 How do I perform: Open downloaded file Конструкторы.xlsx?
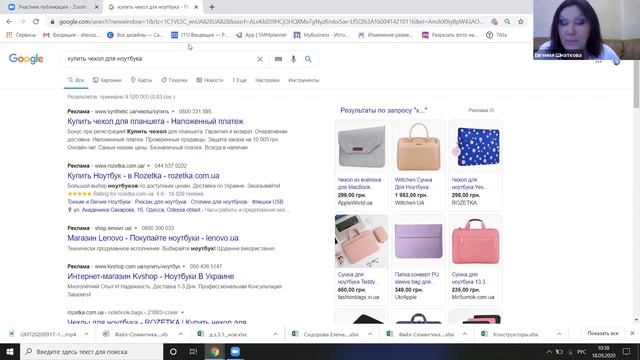tap(511, 334)
